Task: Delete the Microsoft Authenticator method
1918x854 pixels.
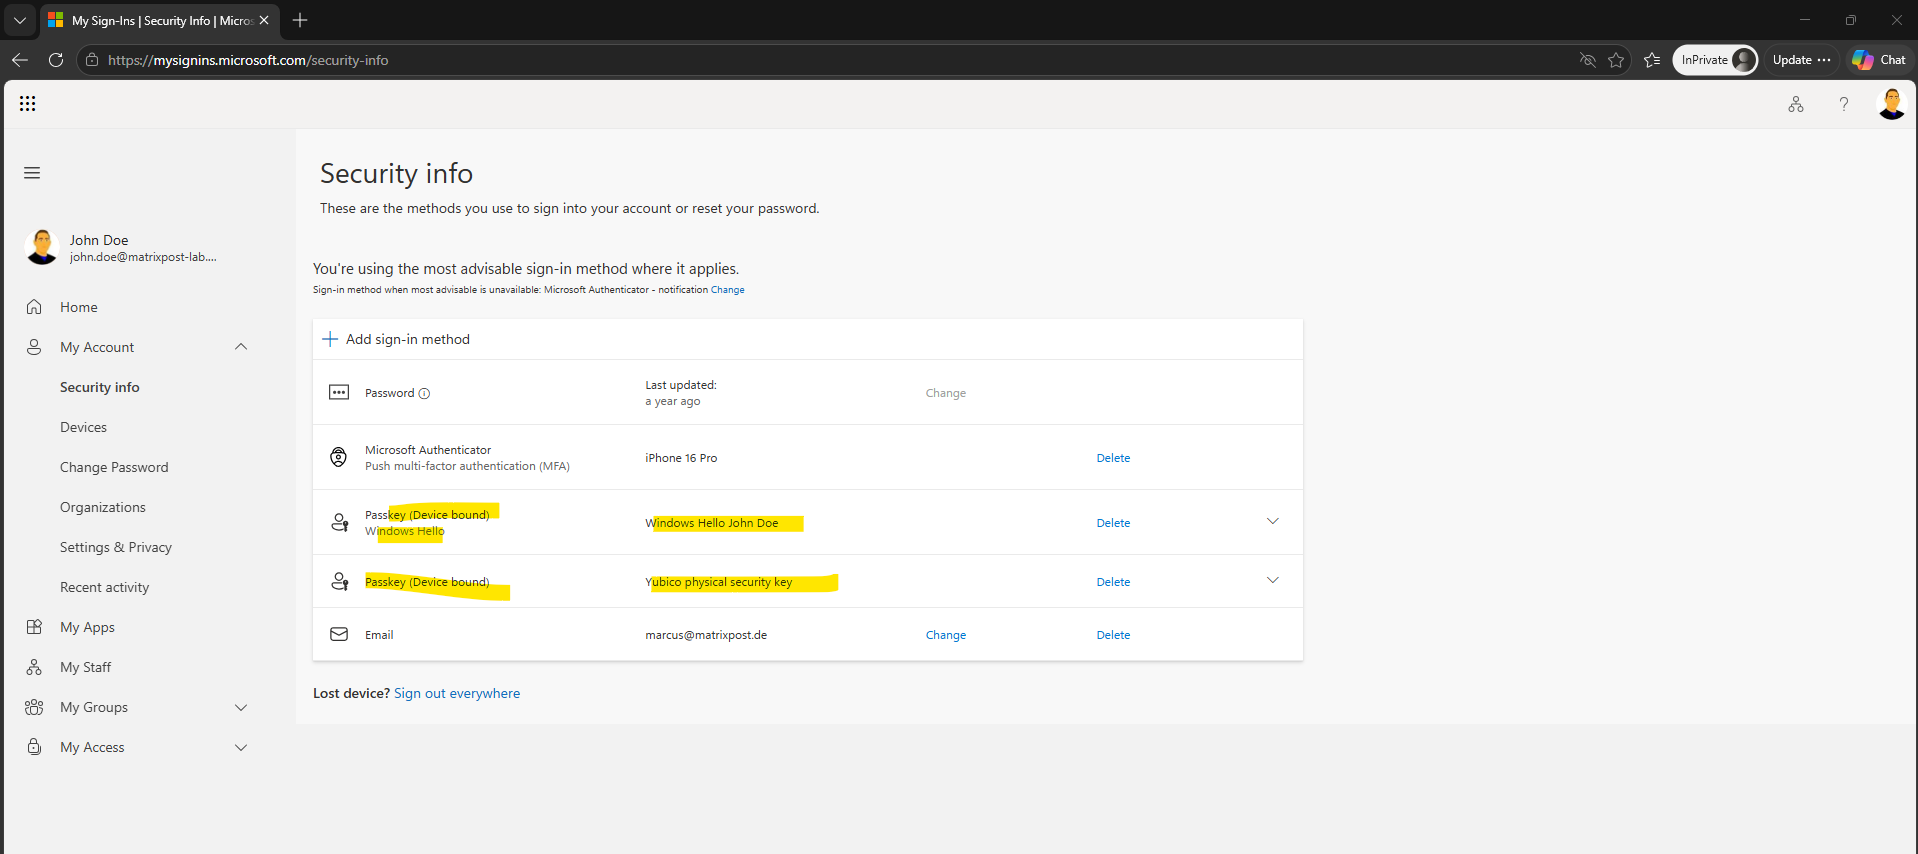Action: click(x=1113, y=458)
